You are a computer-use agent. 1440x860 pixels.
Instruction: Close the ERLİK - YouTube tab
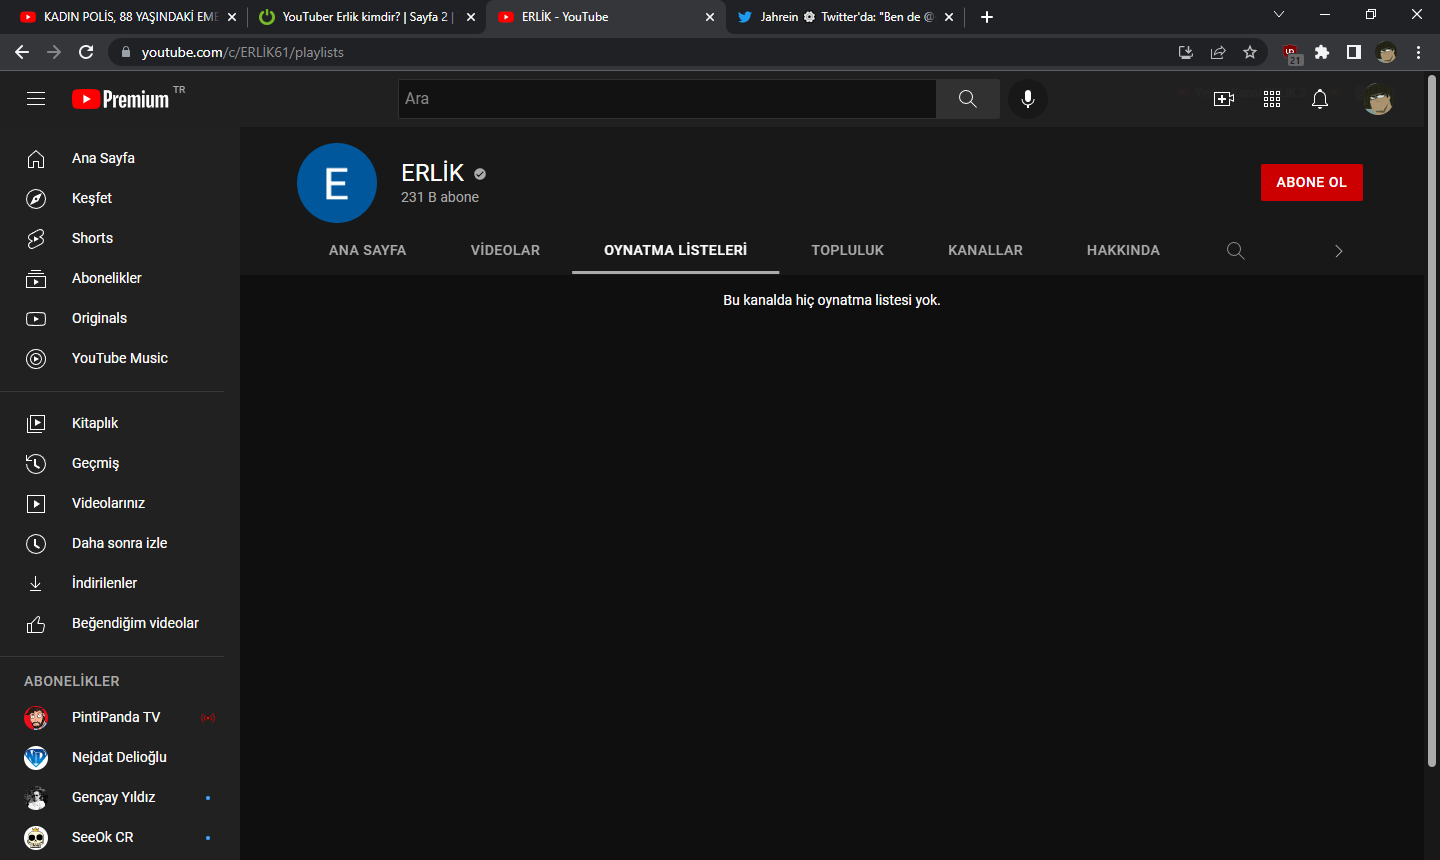[x=710, y=17]
